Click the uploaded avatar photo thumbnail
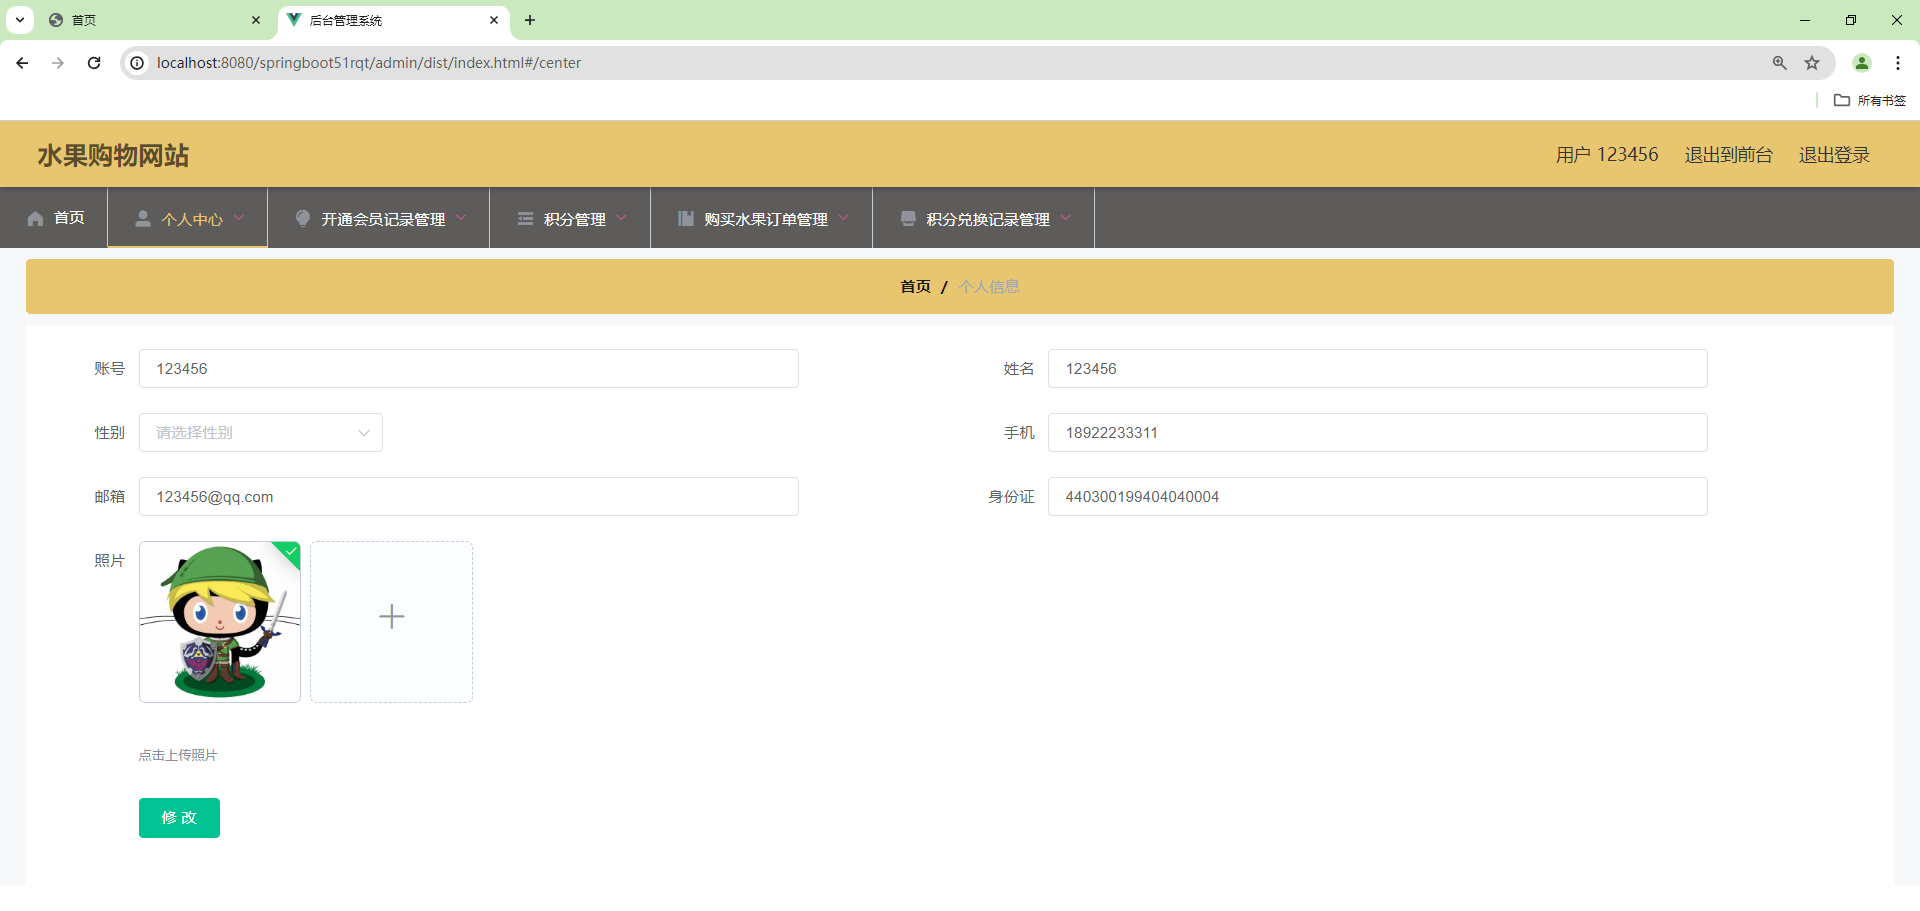This screenshot has width=1920, height=911. point(219,621)
